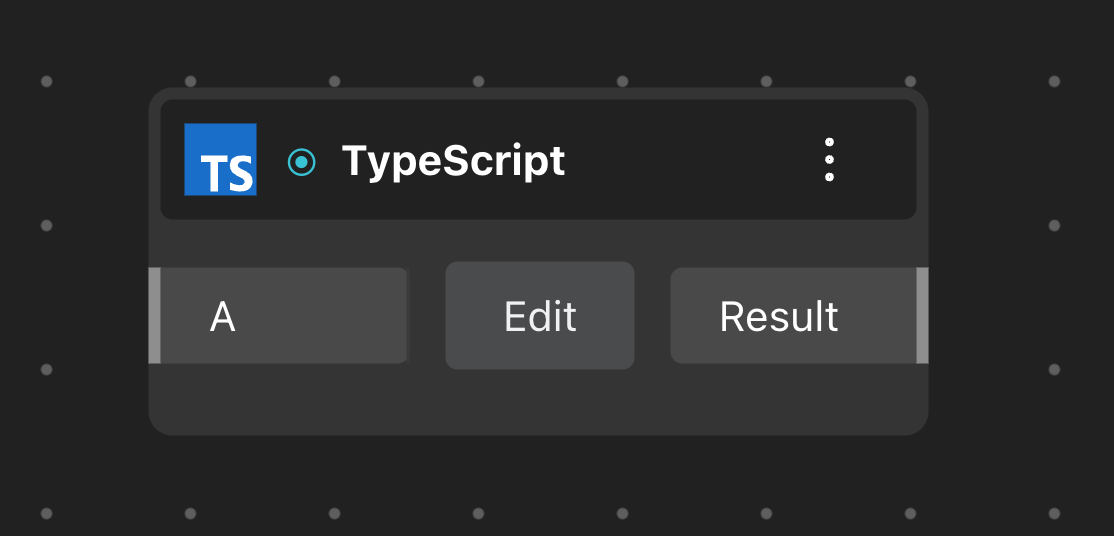
Task: Click the empty canvas right of the node
Action: [x=1010, y=300]
